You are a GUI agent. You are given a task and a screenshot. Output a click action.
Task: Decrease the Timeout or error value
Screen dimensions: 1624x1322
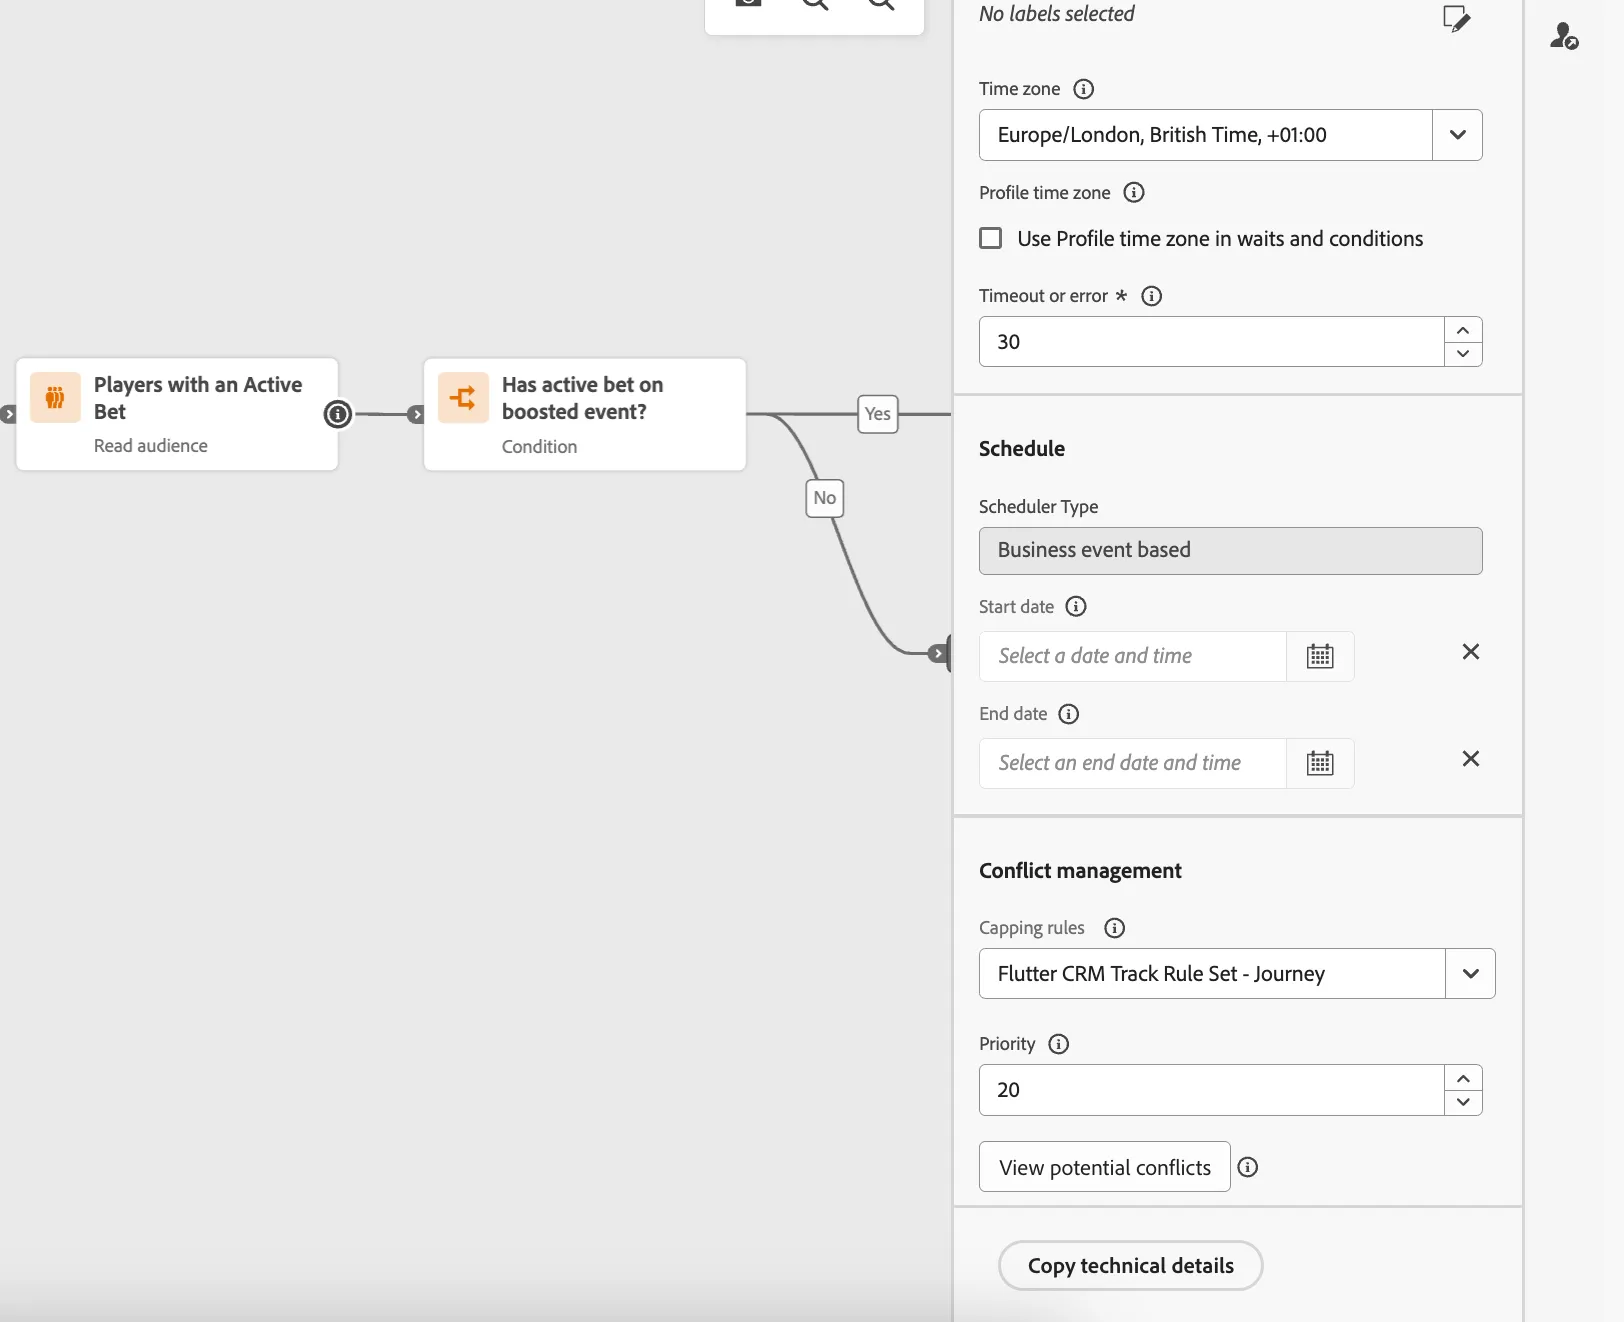point(1463,354)
